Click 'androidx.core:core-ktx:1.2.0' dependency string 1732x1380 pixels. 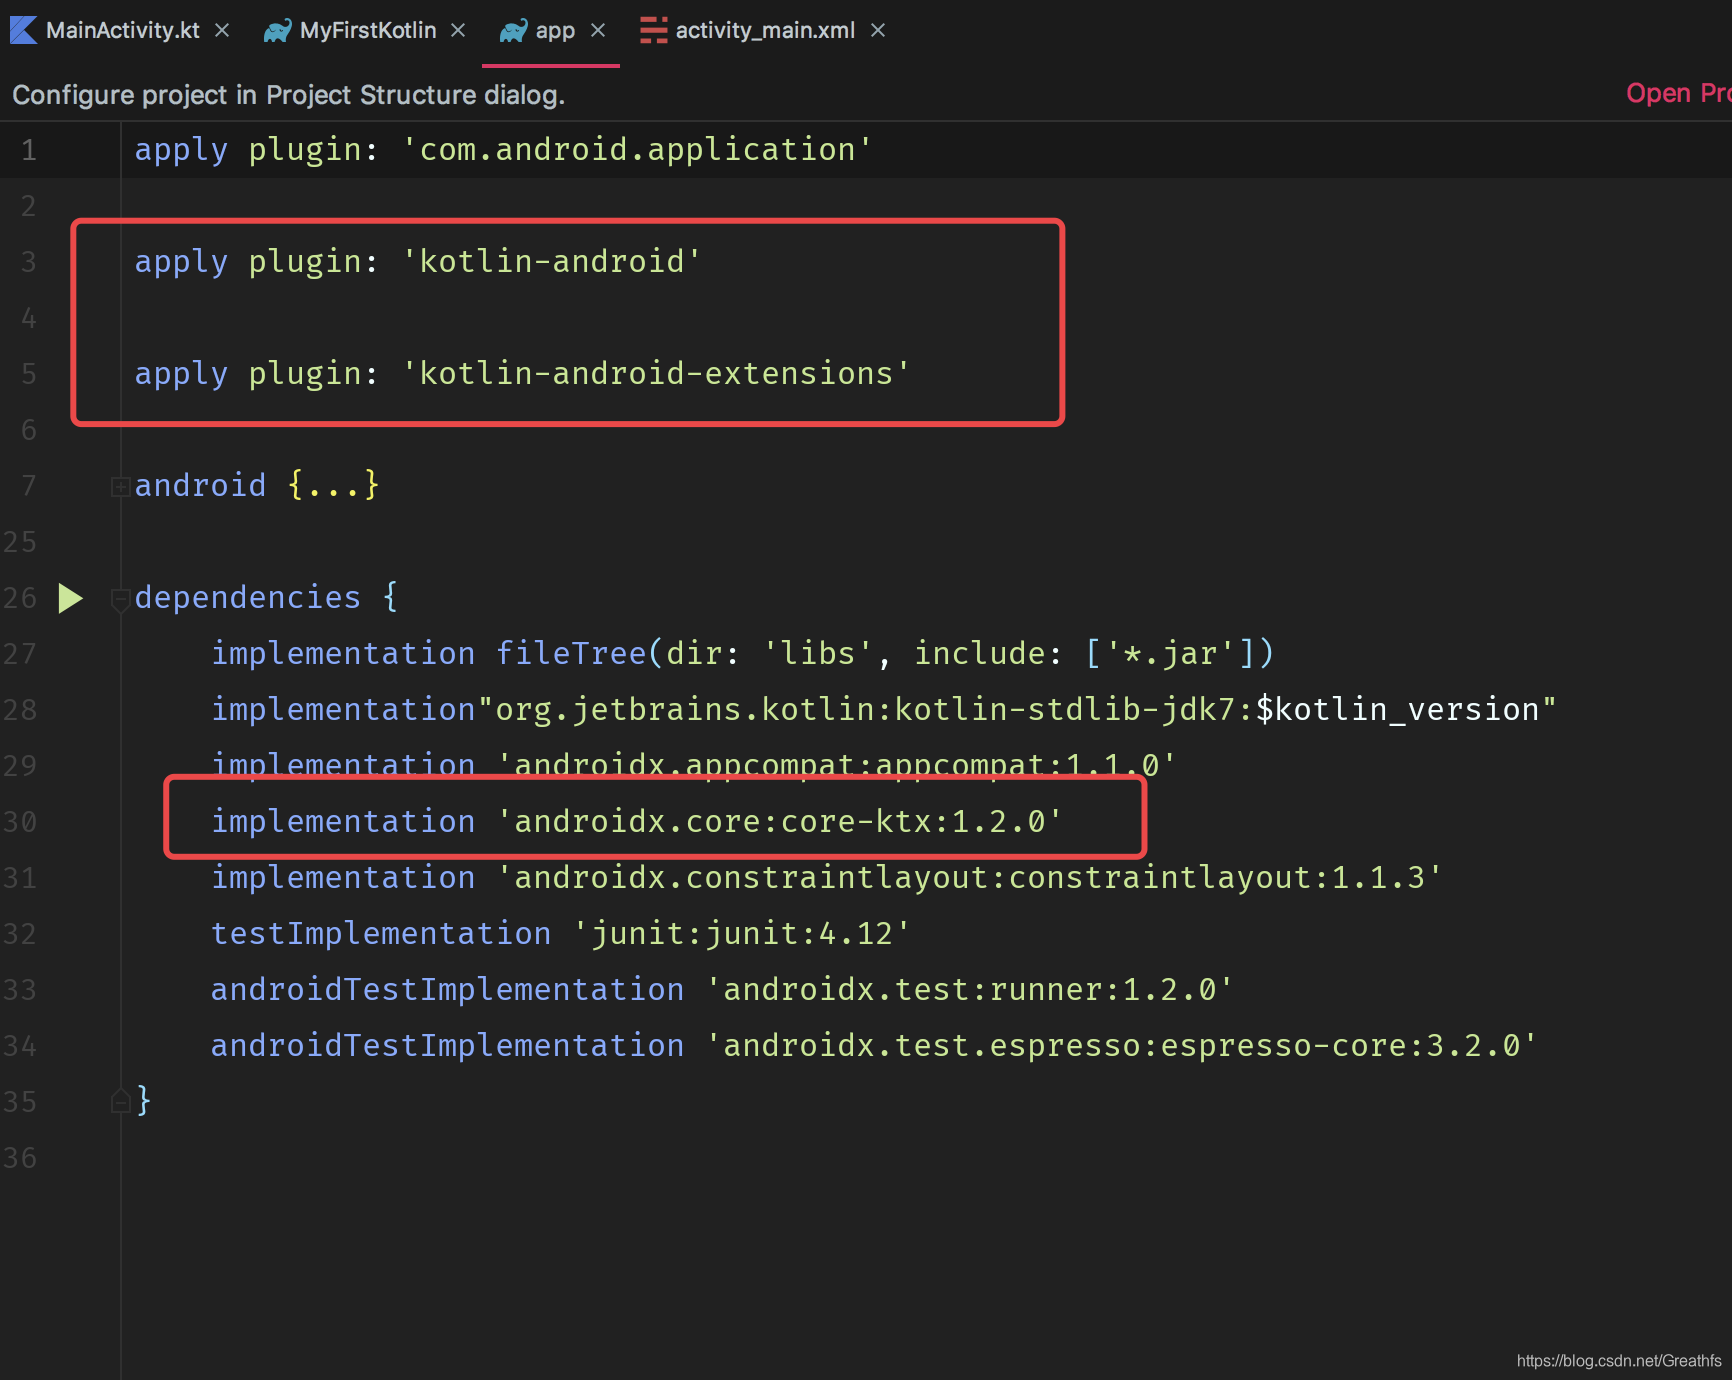pos(779,821)
